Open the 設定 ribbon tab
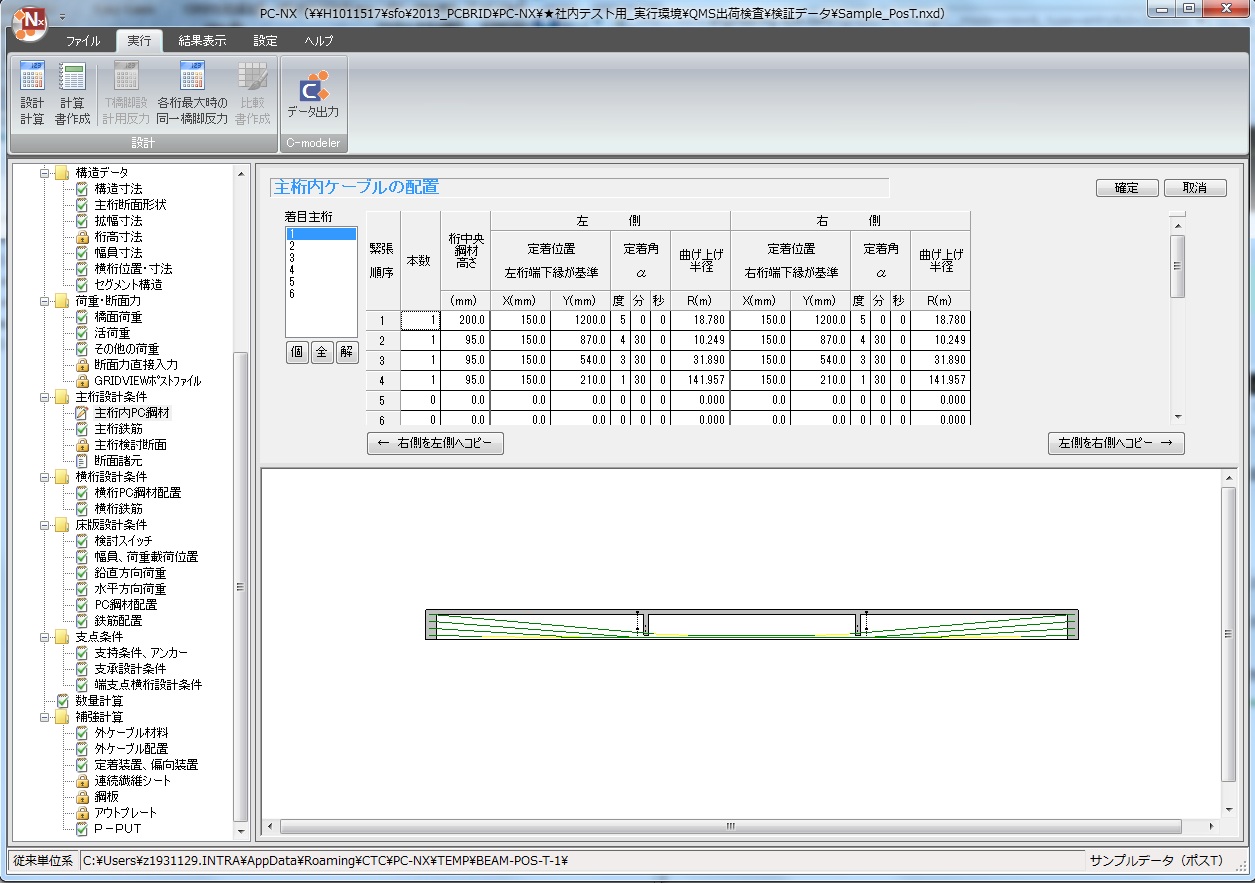The image size is (1255, 883). coord(266,41)
